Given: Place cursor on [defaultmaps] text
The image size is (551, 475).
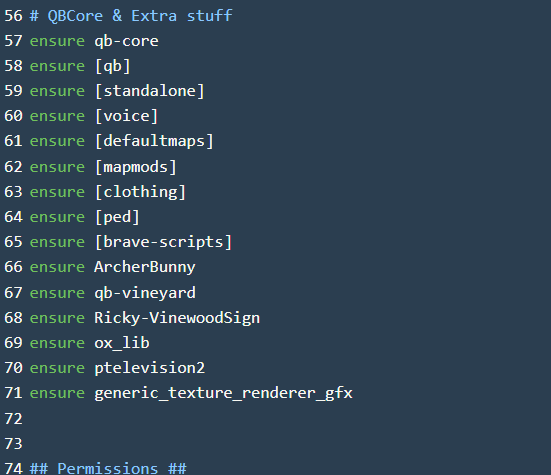Looking at the screenshot, I should [x=154, y=141].
